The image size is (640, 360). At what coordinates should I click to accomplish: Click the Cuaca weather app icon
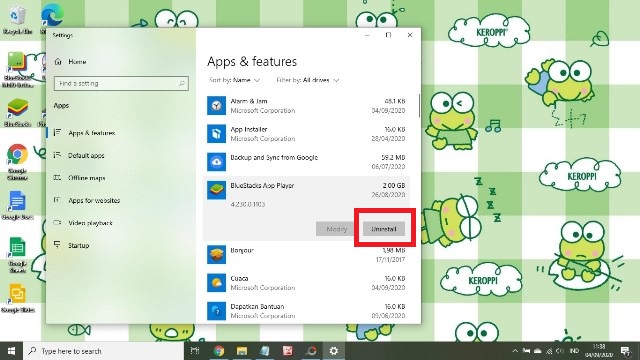pyautogui.click(x=216, y=283)
